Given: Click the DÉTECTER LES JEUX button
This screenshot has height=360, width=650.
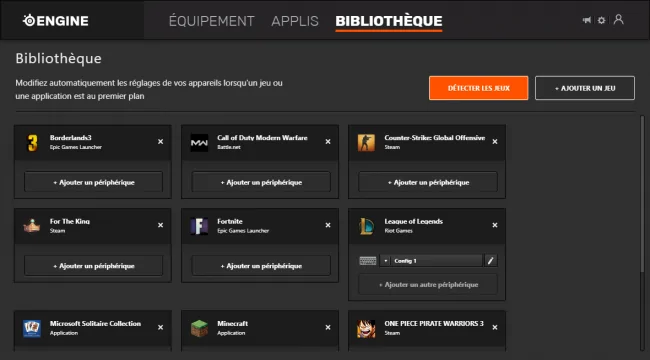Looking at the screenshot, I should [x=478, y=88].
